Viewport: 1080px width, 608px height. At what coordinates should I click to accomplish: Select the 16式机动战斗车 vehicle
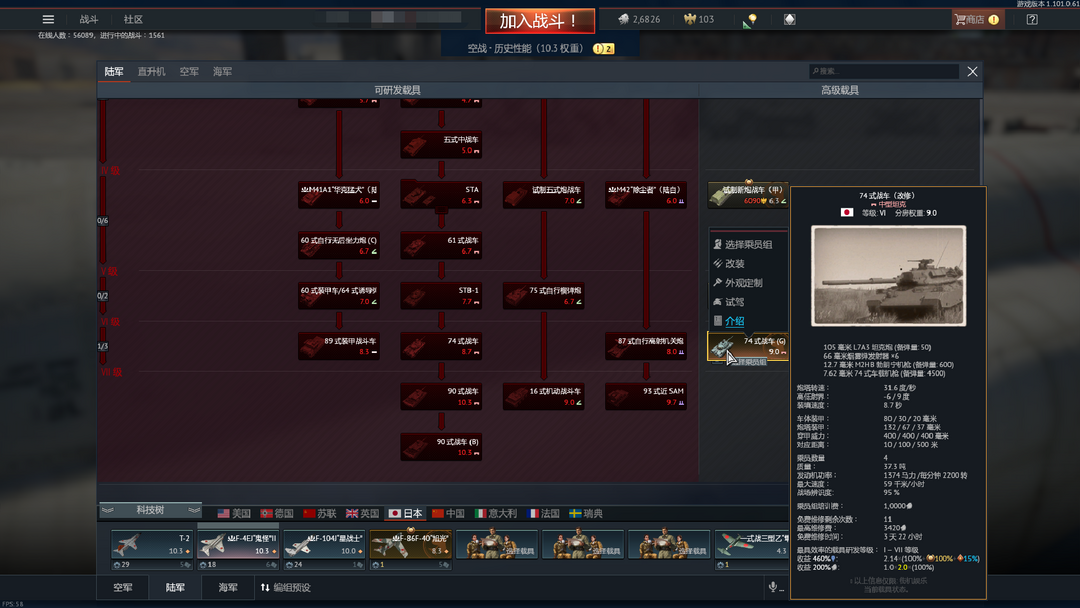pyautogui.click(x=543, y=397)
